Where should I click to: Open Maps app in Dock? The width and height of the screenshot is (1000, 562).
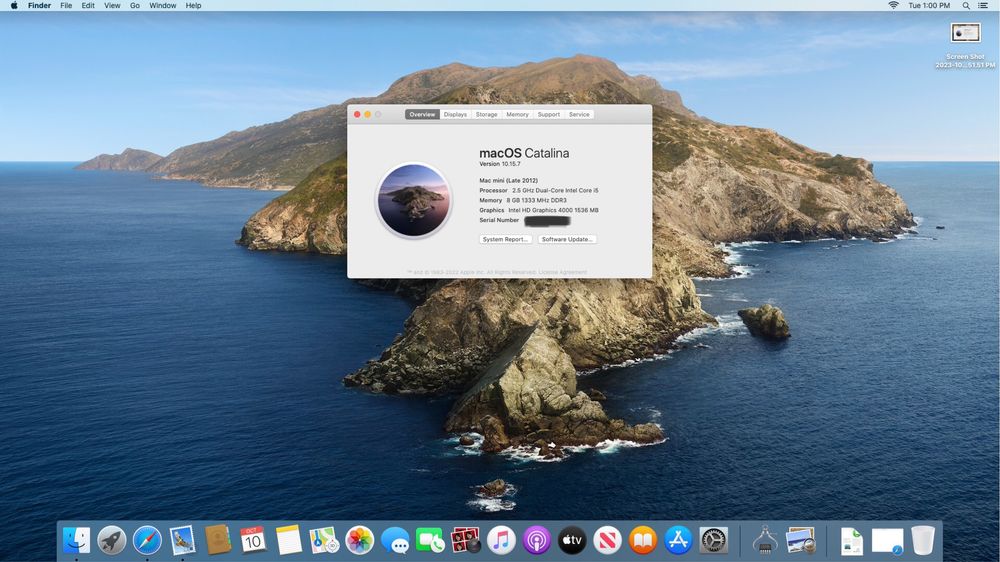click(324, 540)
